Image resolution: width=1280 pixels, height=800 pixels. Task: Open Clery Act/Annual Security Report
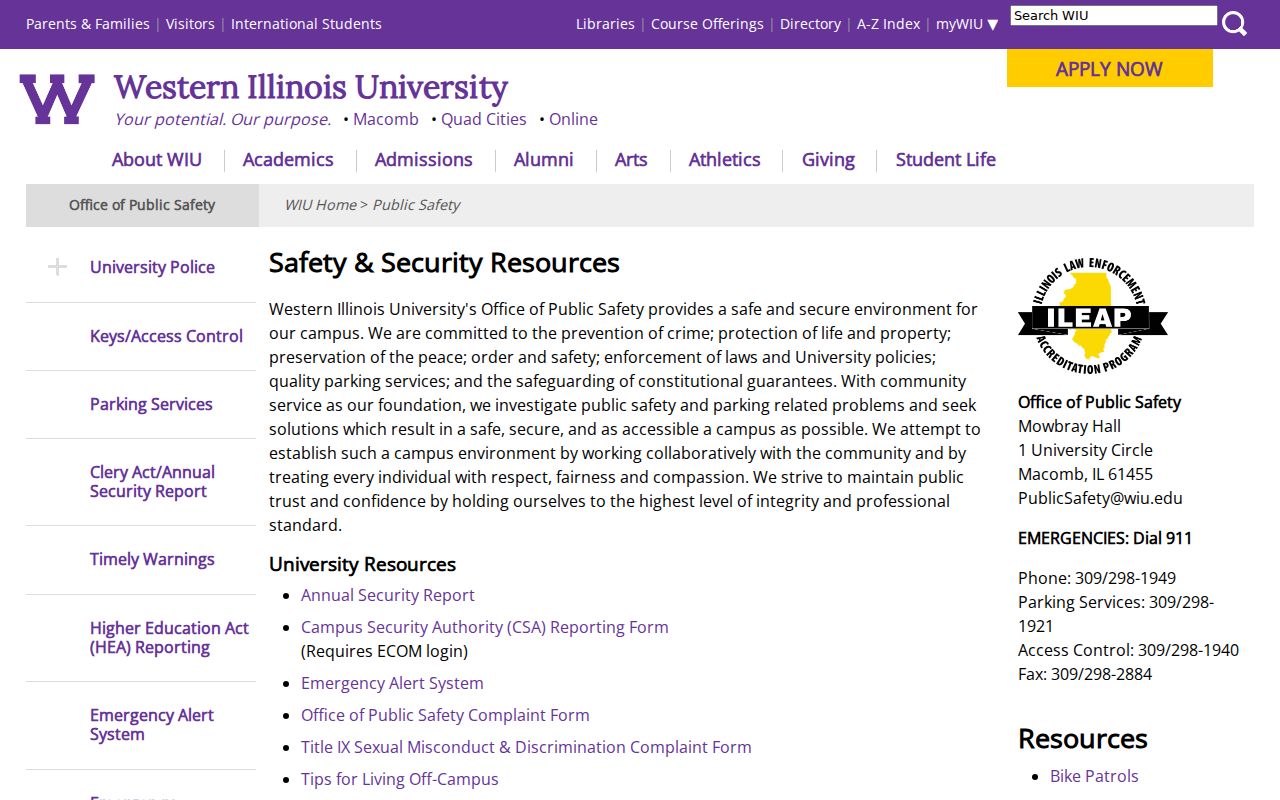pos(152,482)
